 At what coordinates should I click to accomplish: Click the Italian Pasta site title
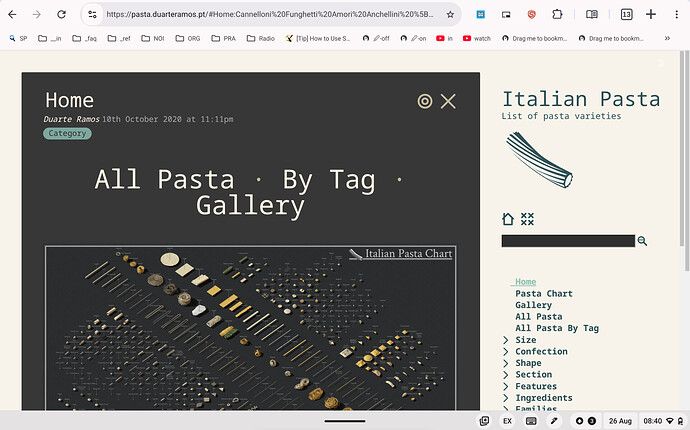tap(581, 99)
